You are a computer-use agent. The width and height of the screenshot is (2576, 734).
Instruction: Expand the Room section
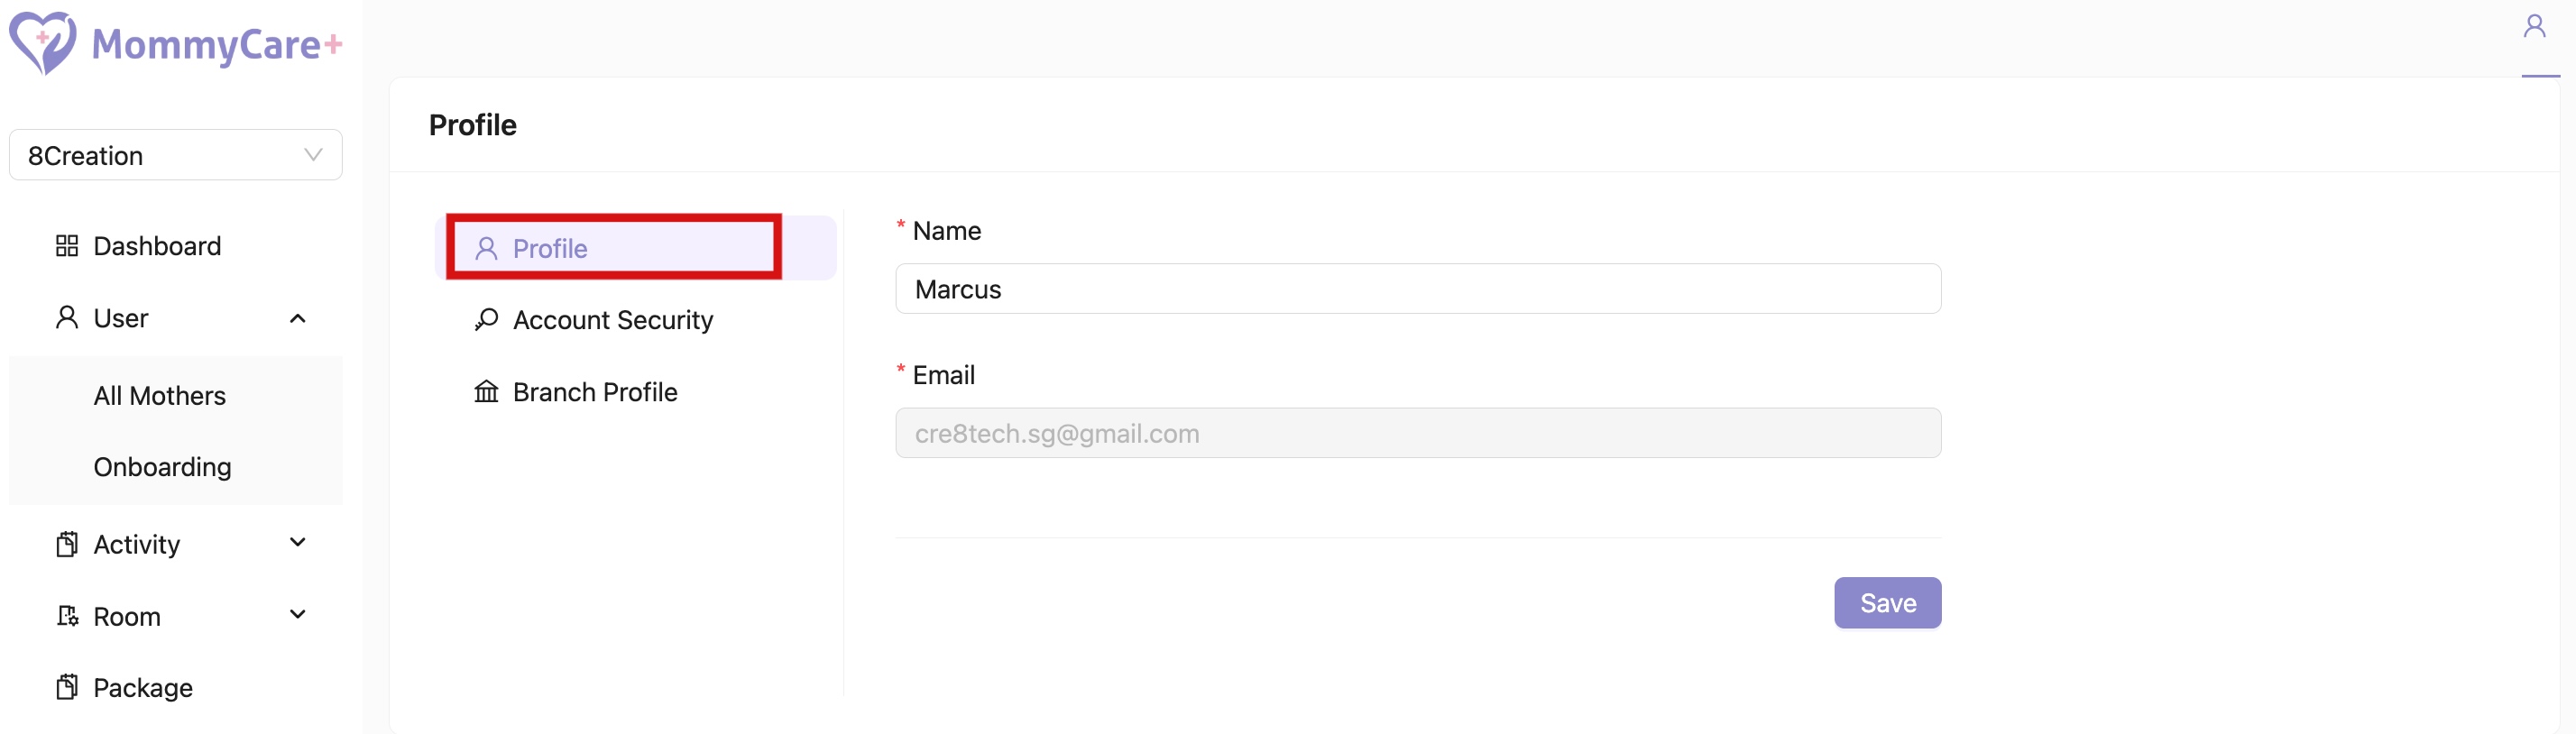(297, 616)
